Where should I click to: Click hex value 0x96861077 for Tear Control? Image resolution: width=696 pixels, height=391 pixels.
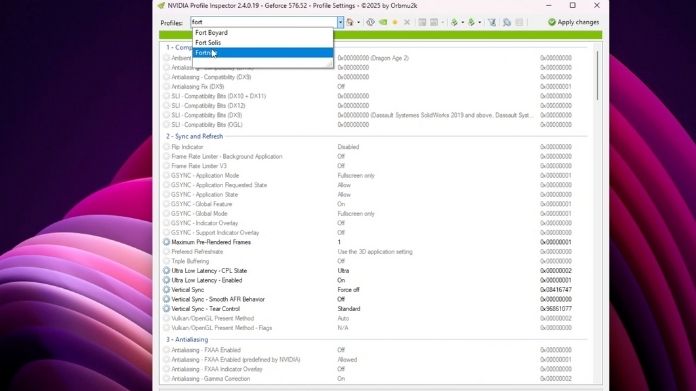coord(556,309)
